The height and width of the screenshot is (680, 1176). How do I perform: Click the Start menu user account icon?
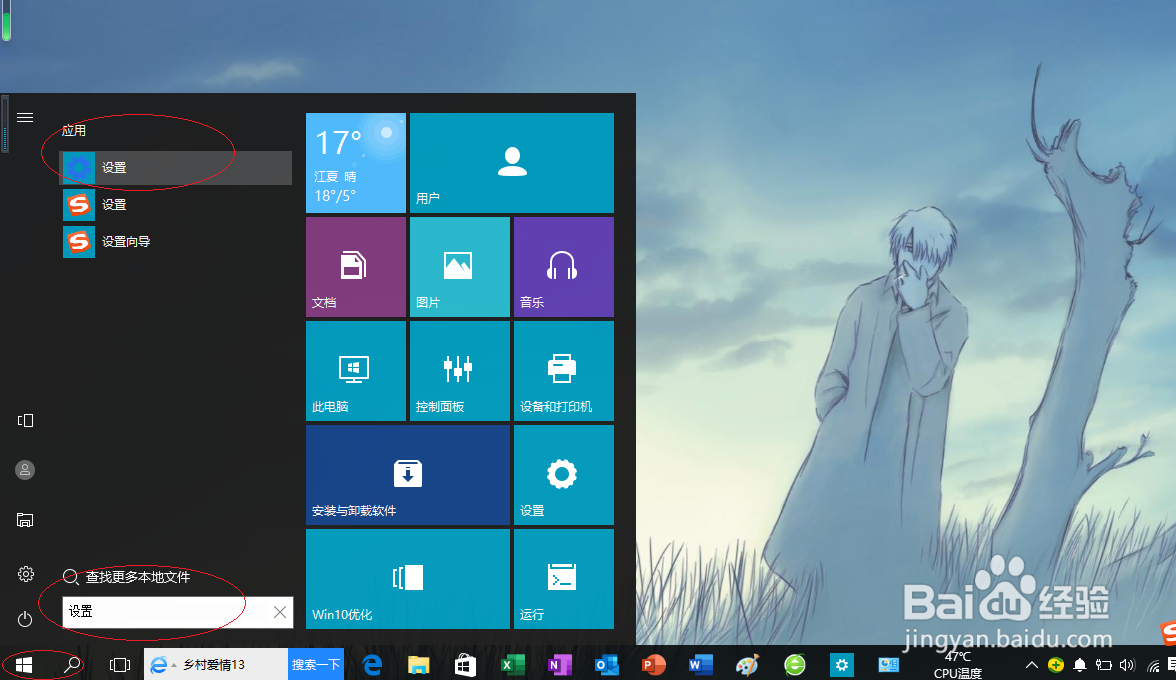tap(25, 470)
